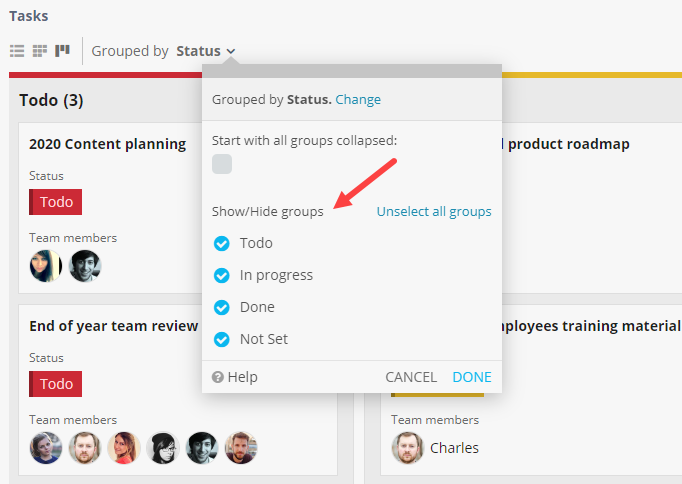Click first team member avatar in 2020 Content planning
The width and height of the screenshot is (682, 484).
coord(46,266)
